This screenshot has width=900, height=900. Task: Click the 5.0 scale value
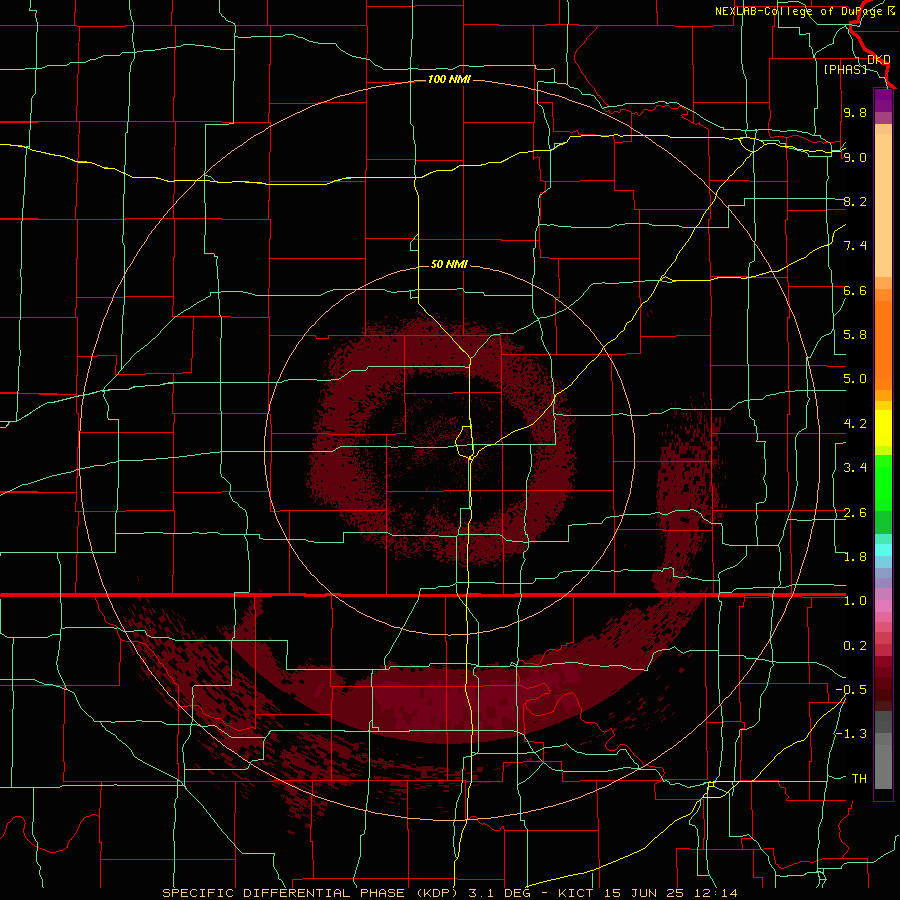(x=855, y=379)
